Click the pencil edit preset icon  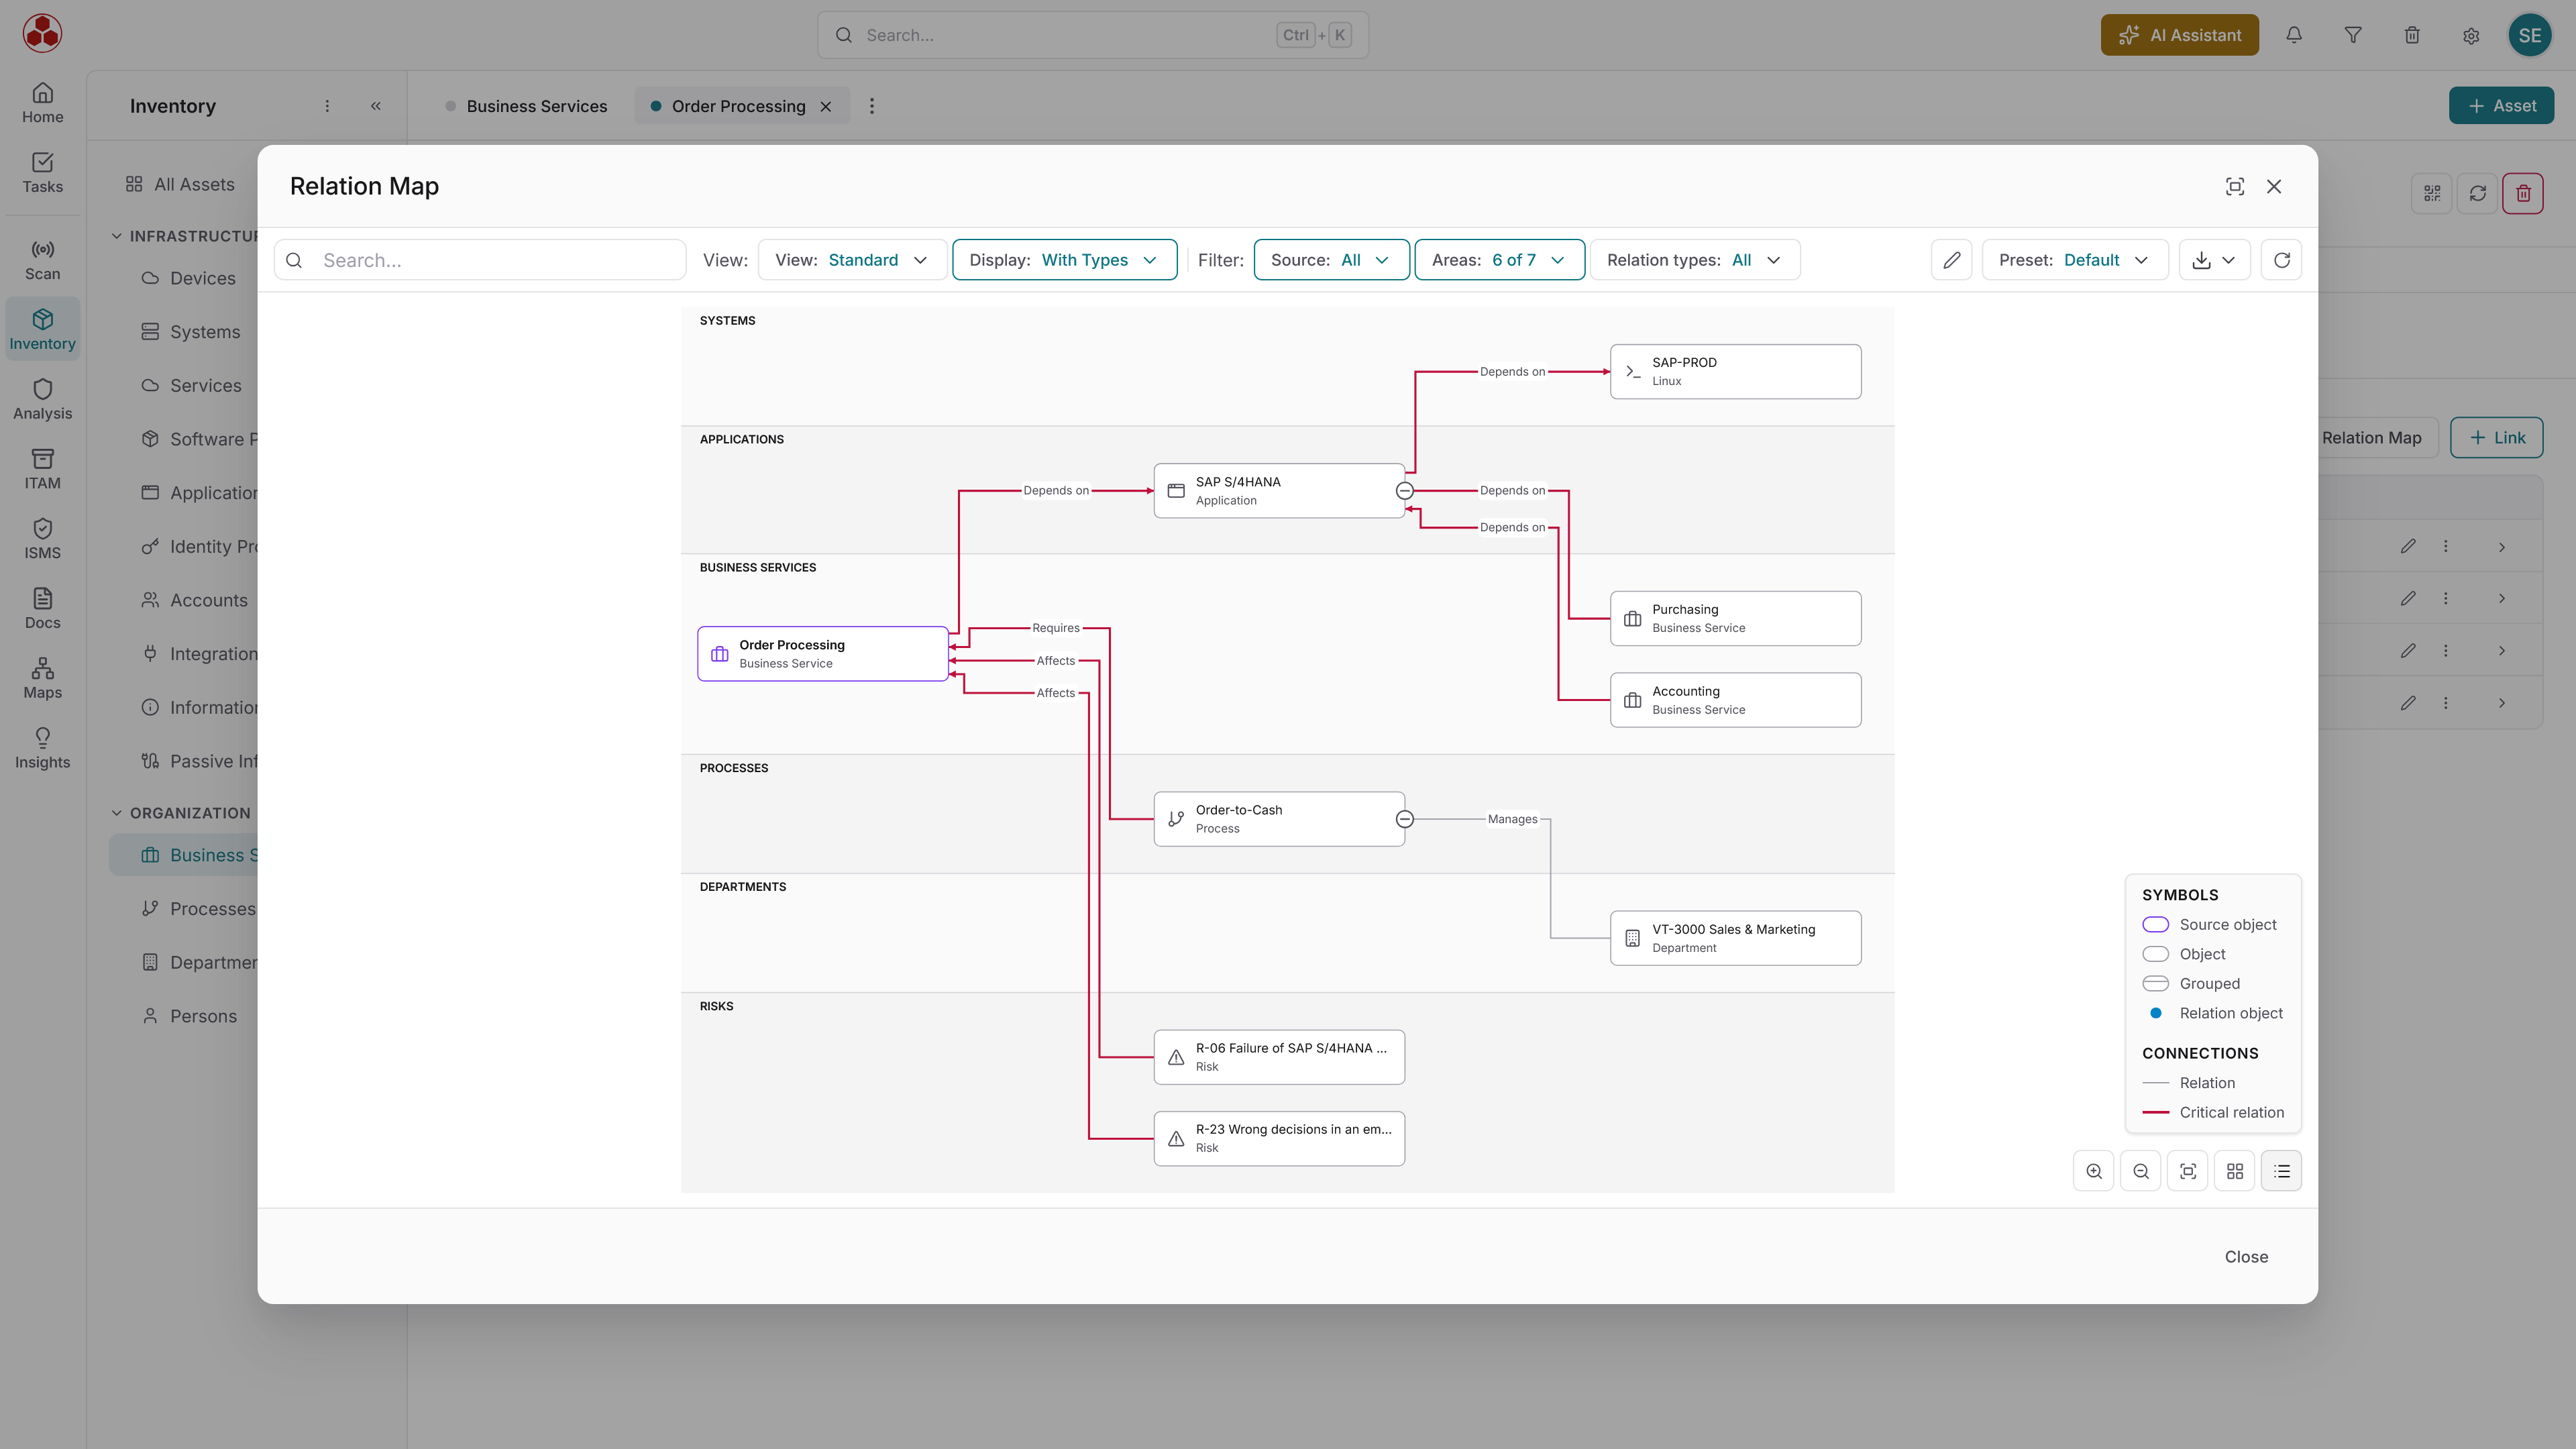click(1952, 260)
